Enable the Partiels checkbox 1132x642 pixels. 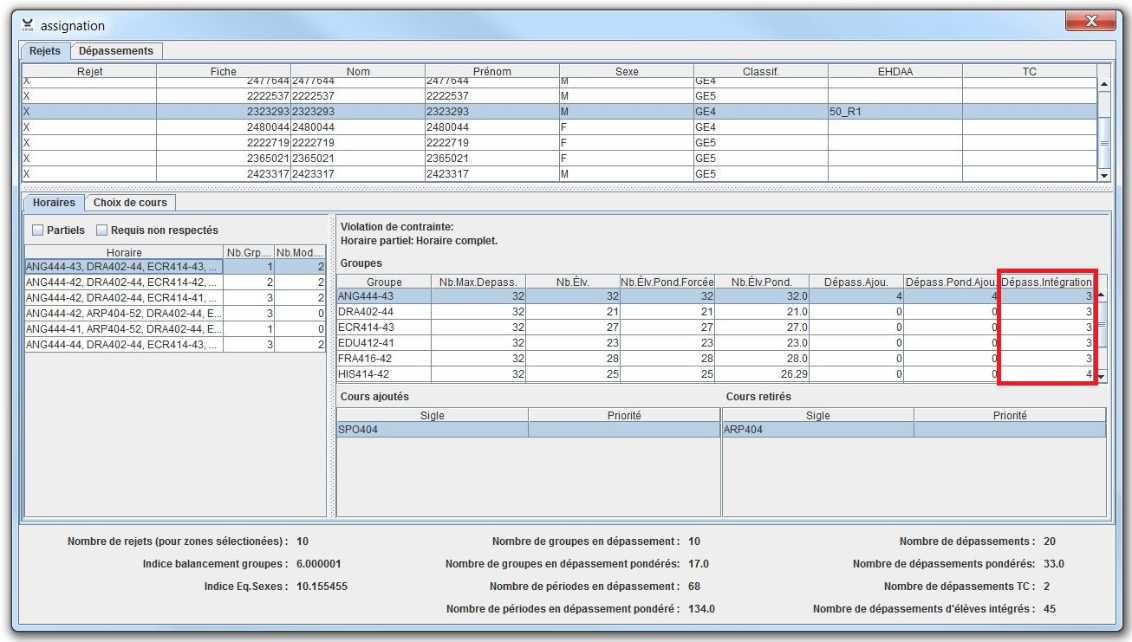(x=38, y=230)
